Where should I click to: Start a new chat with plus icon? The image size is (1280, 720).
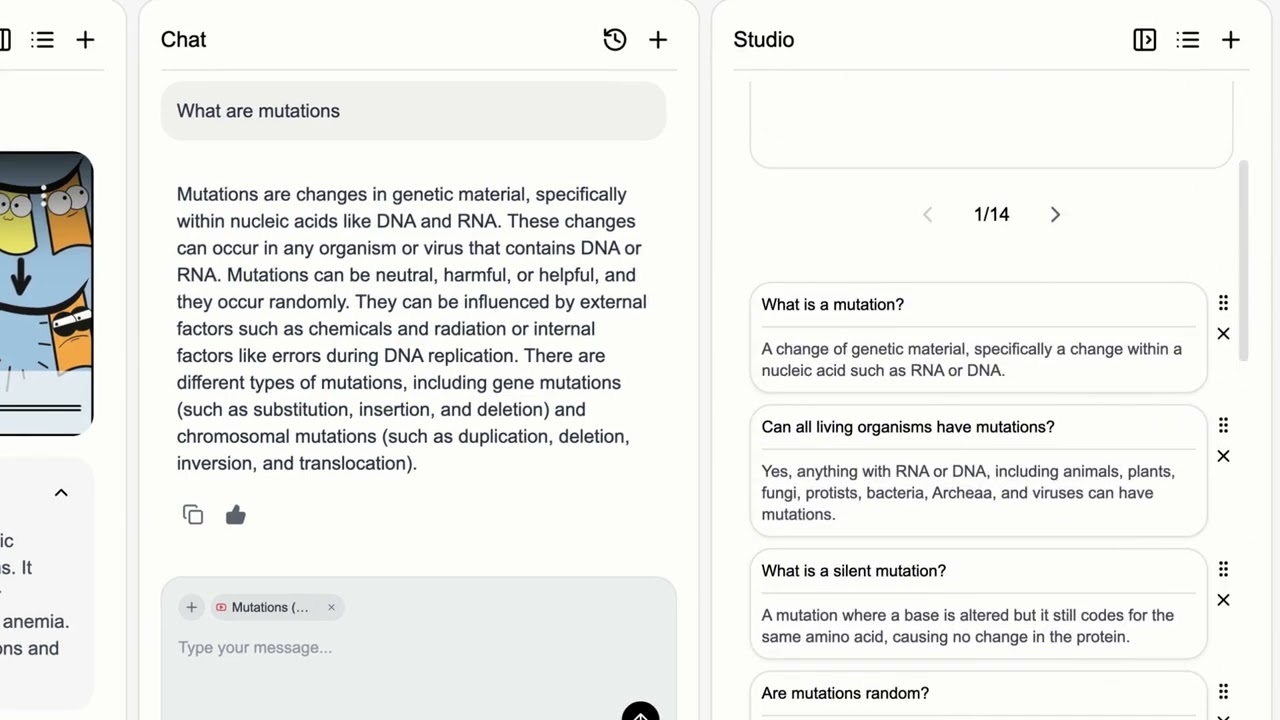(x=658, y=40)
